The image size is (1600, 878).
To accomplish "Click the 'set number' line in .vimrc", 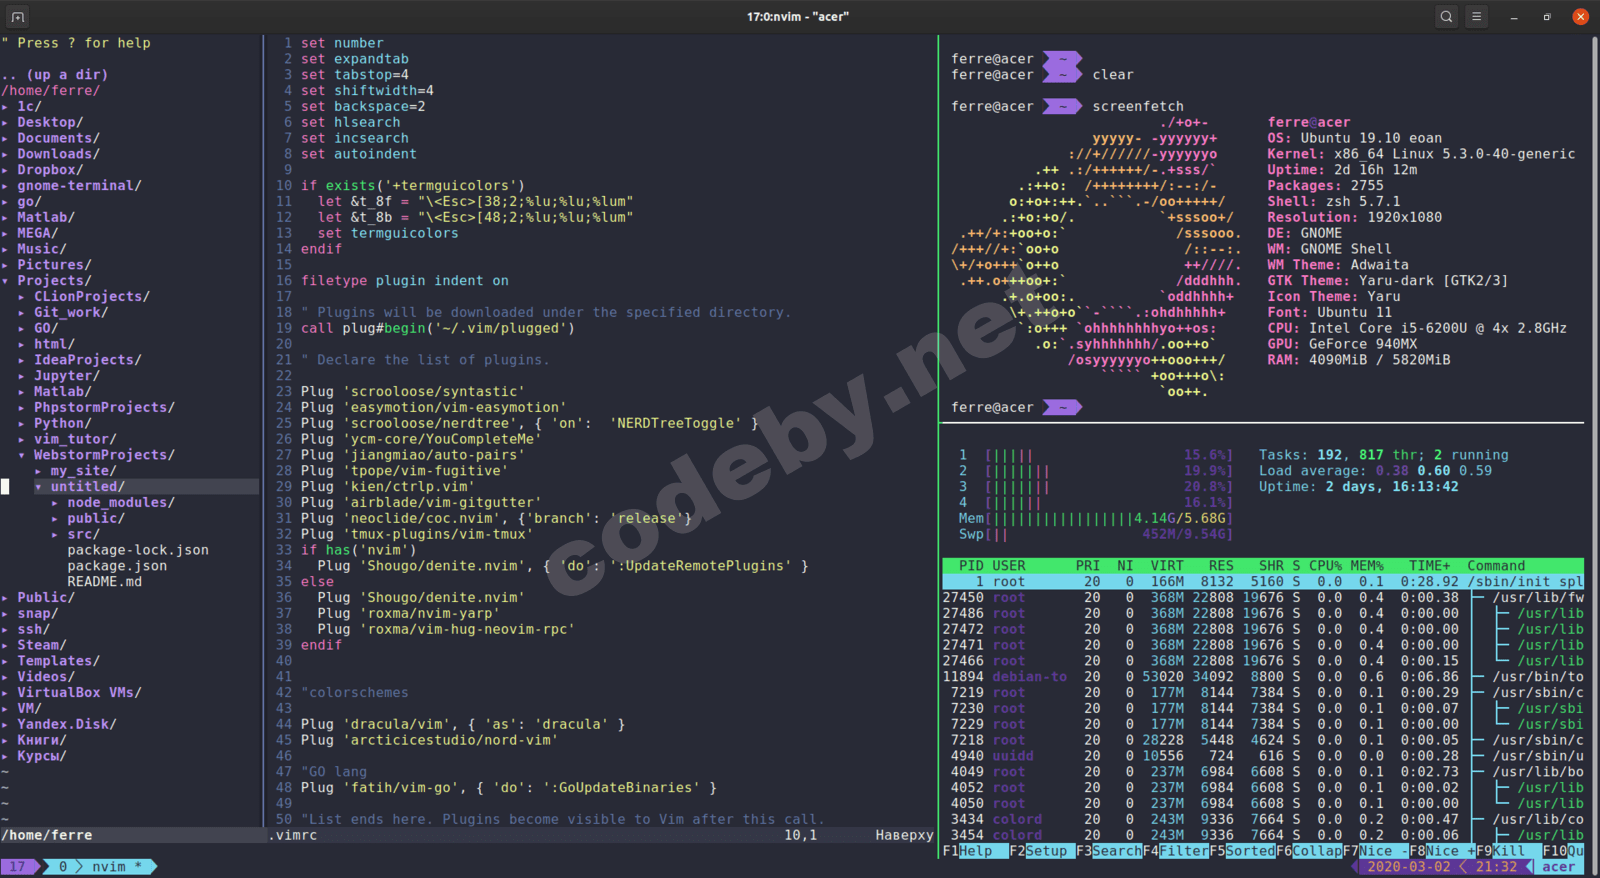I will tap(342, 43).
